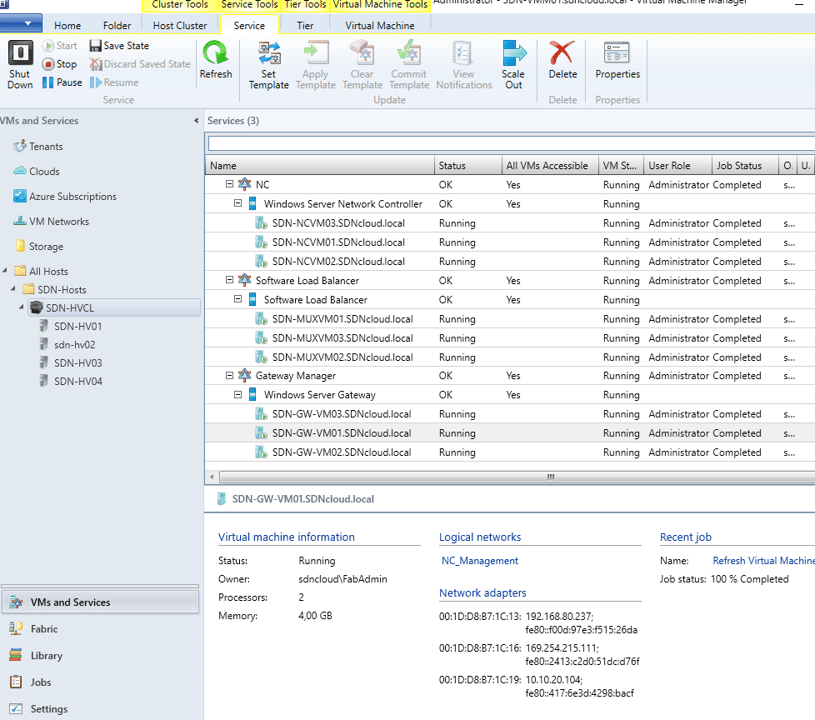Collapse the VMs and Services navigation pane
815x720 pixels.
point(196,121)
